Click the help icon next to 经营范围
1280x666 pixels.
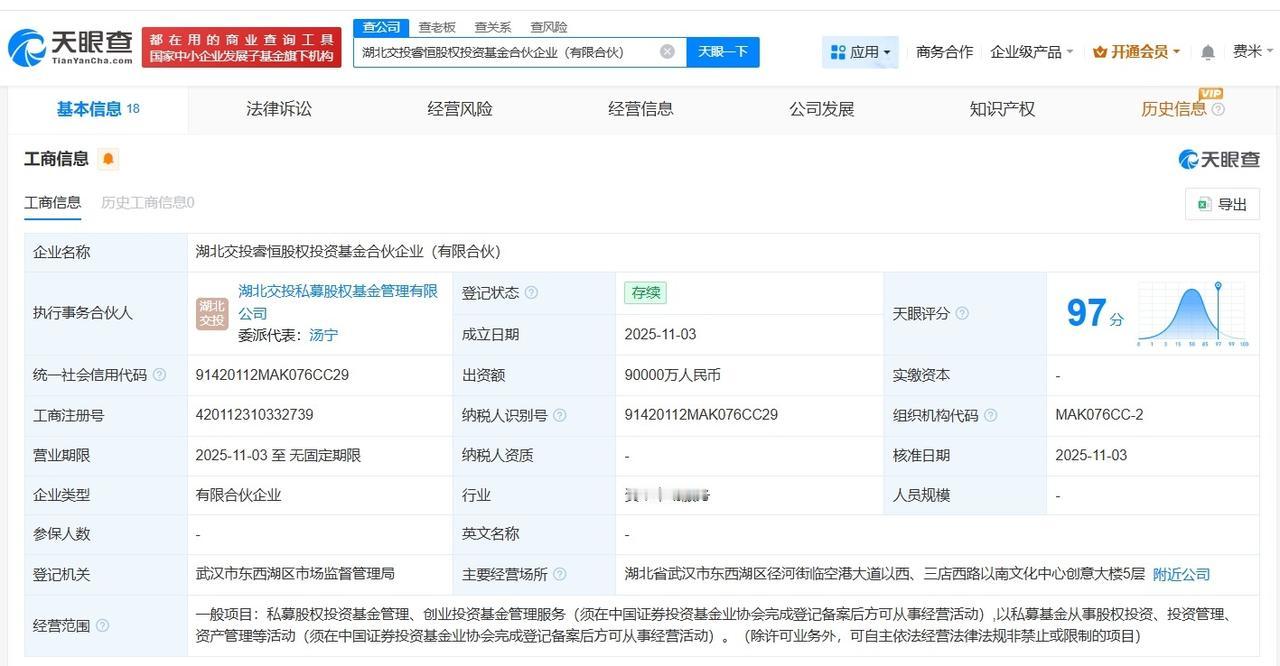(x=102, y=626)
